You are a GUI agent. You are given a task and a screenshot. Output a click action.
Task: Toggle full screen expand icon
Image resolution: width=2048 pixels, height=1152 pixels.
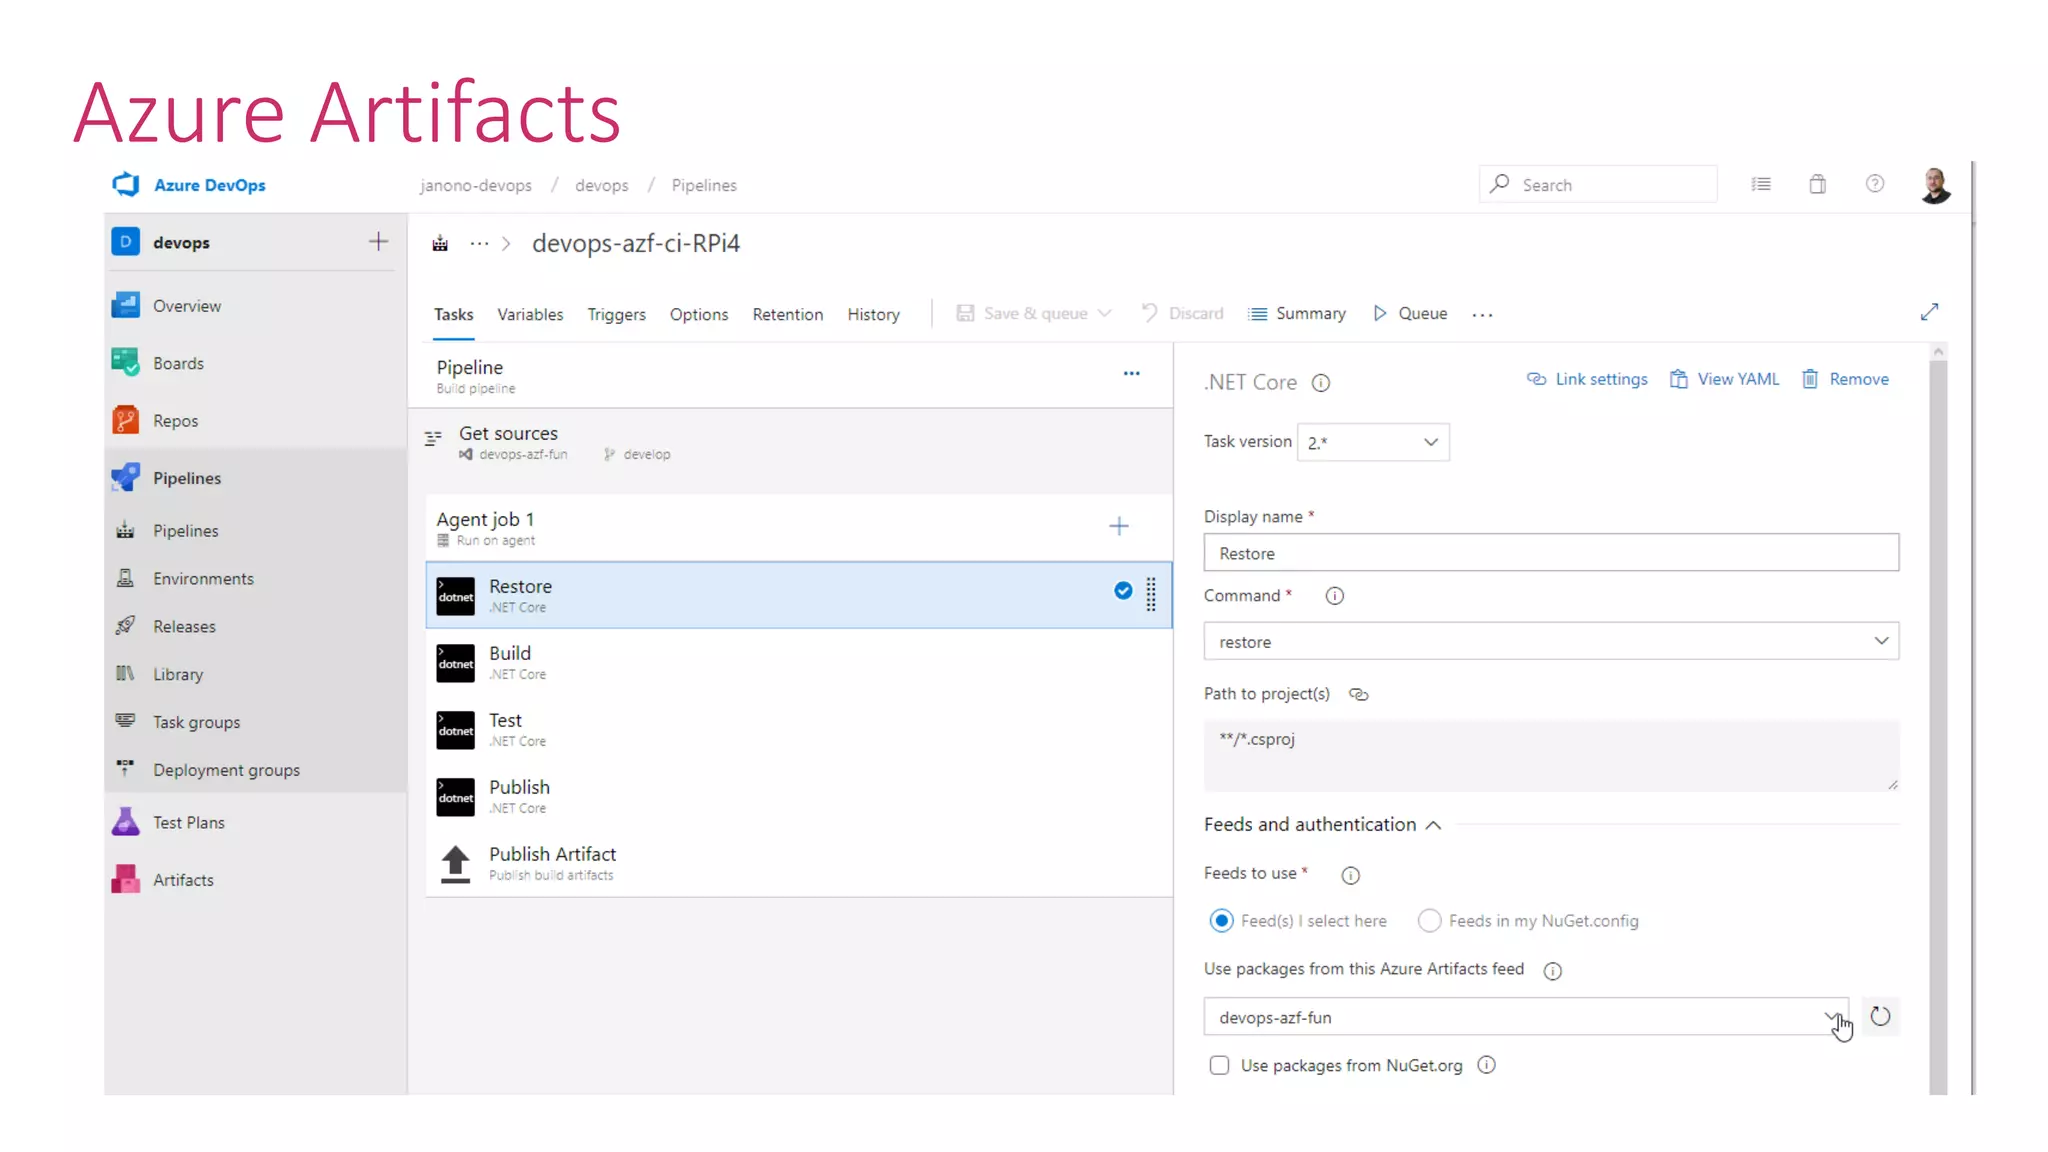pyautogui.click(x=1929, y=313)
